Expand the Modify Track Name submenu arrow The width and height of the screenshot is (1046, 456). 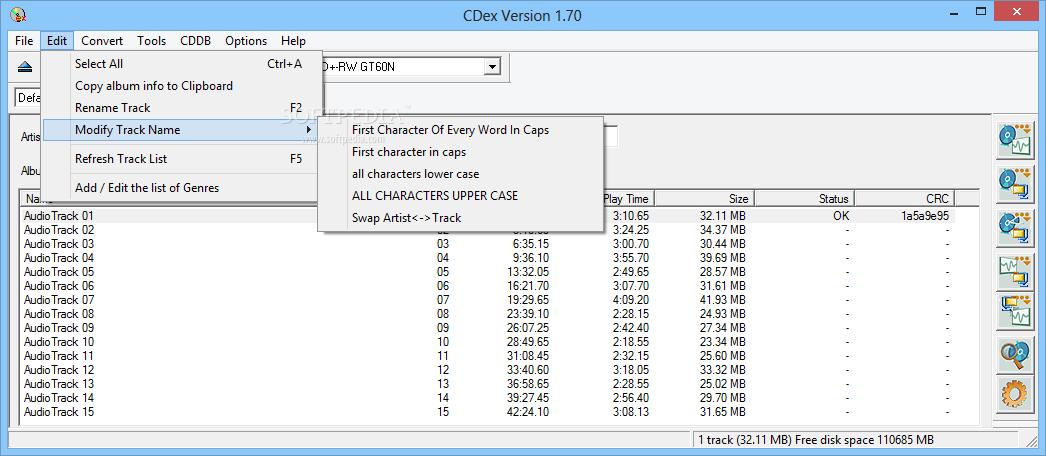click(309, 130)
